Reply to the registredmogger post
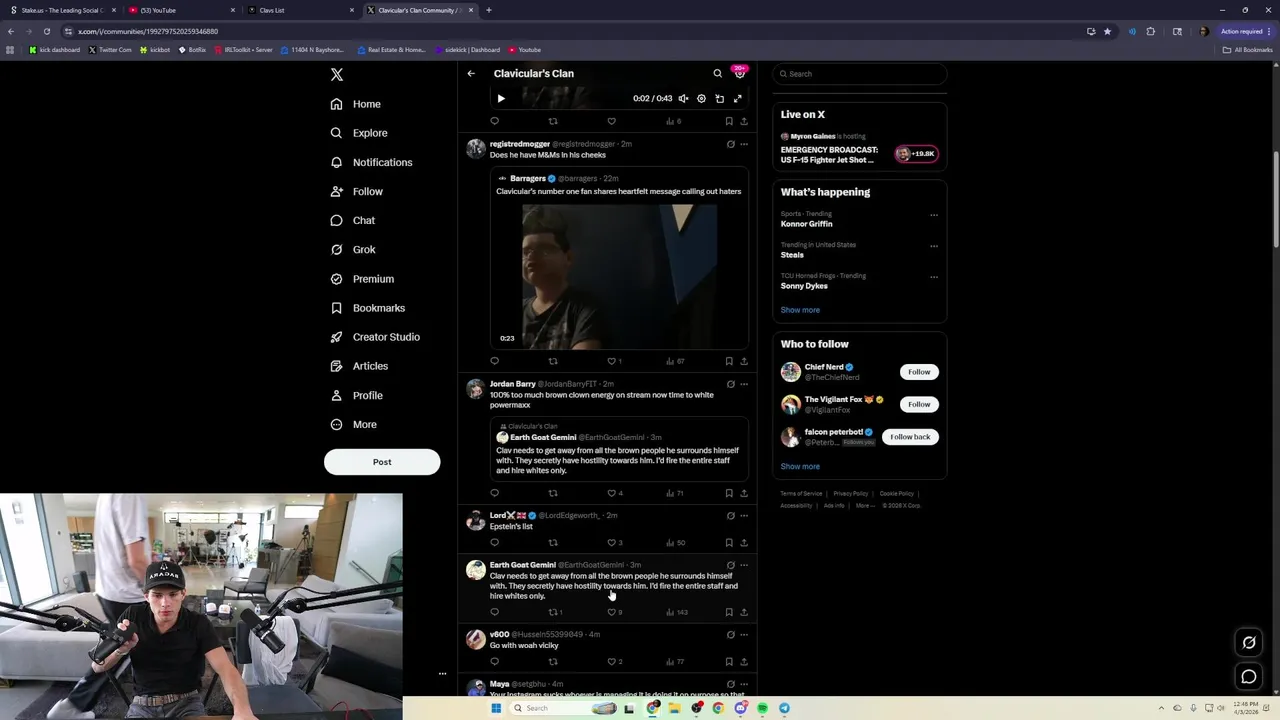 494,361
